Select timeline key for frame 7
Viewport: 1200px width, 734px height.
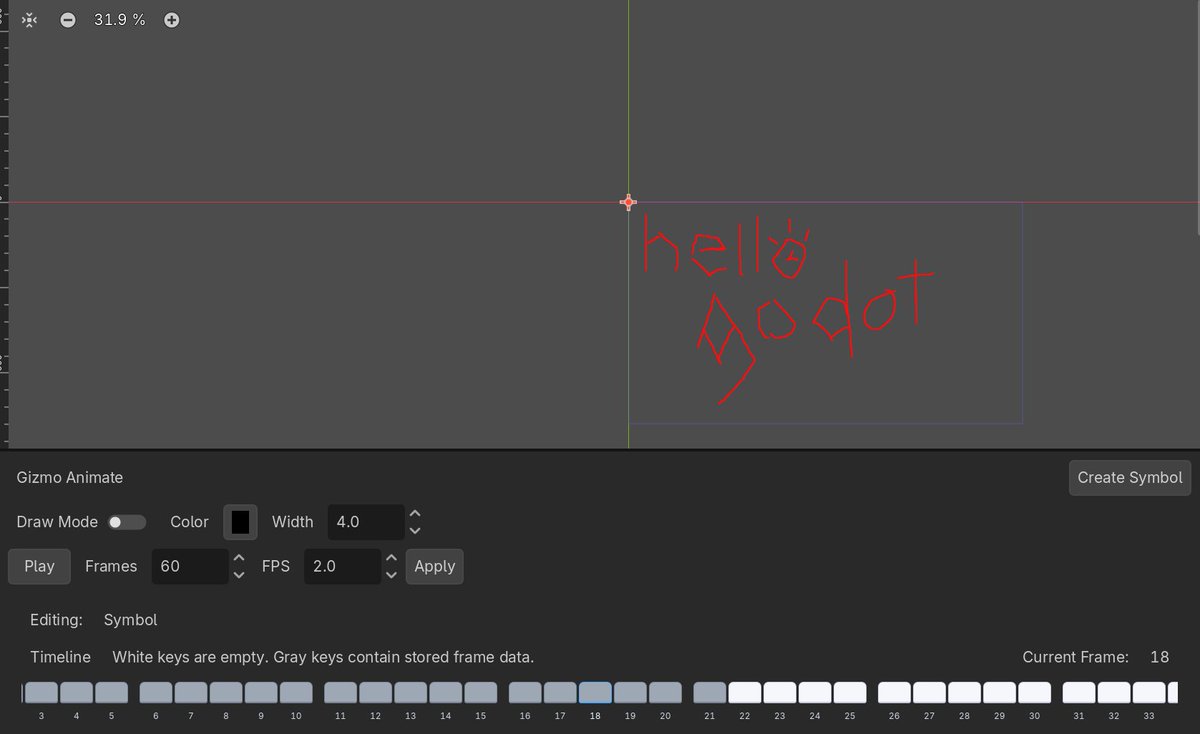[191, 692]
